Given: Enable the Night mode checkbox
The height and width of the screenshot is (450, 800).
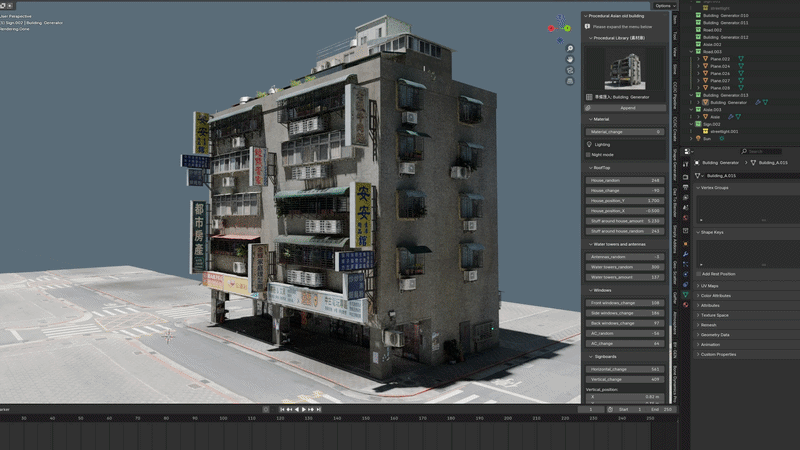Looking at the screenshot, I should coord(588,155).
